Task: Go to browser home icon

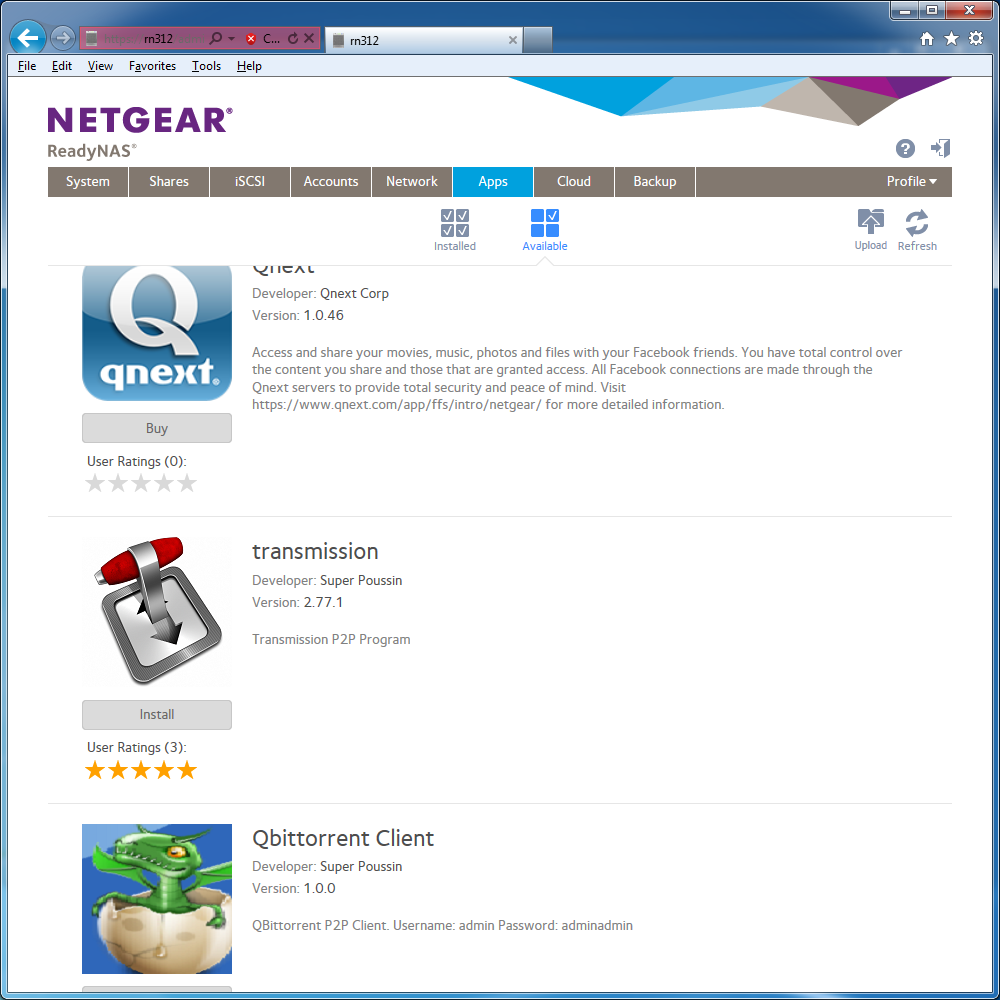Action: pos(927,39)
